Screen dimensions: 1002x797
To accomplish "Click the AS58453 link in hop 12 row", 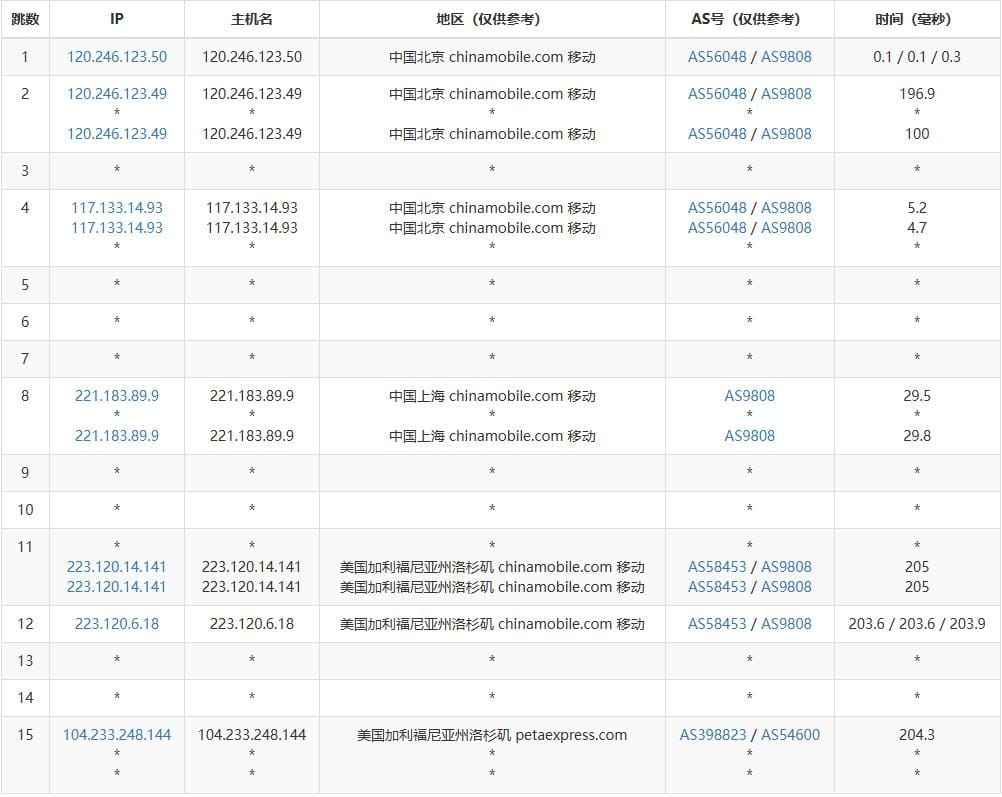I will [717, 624].
